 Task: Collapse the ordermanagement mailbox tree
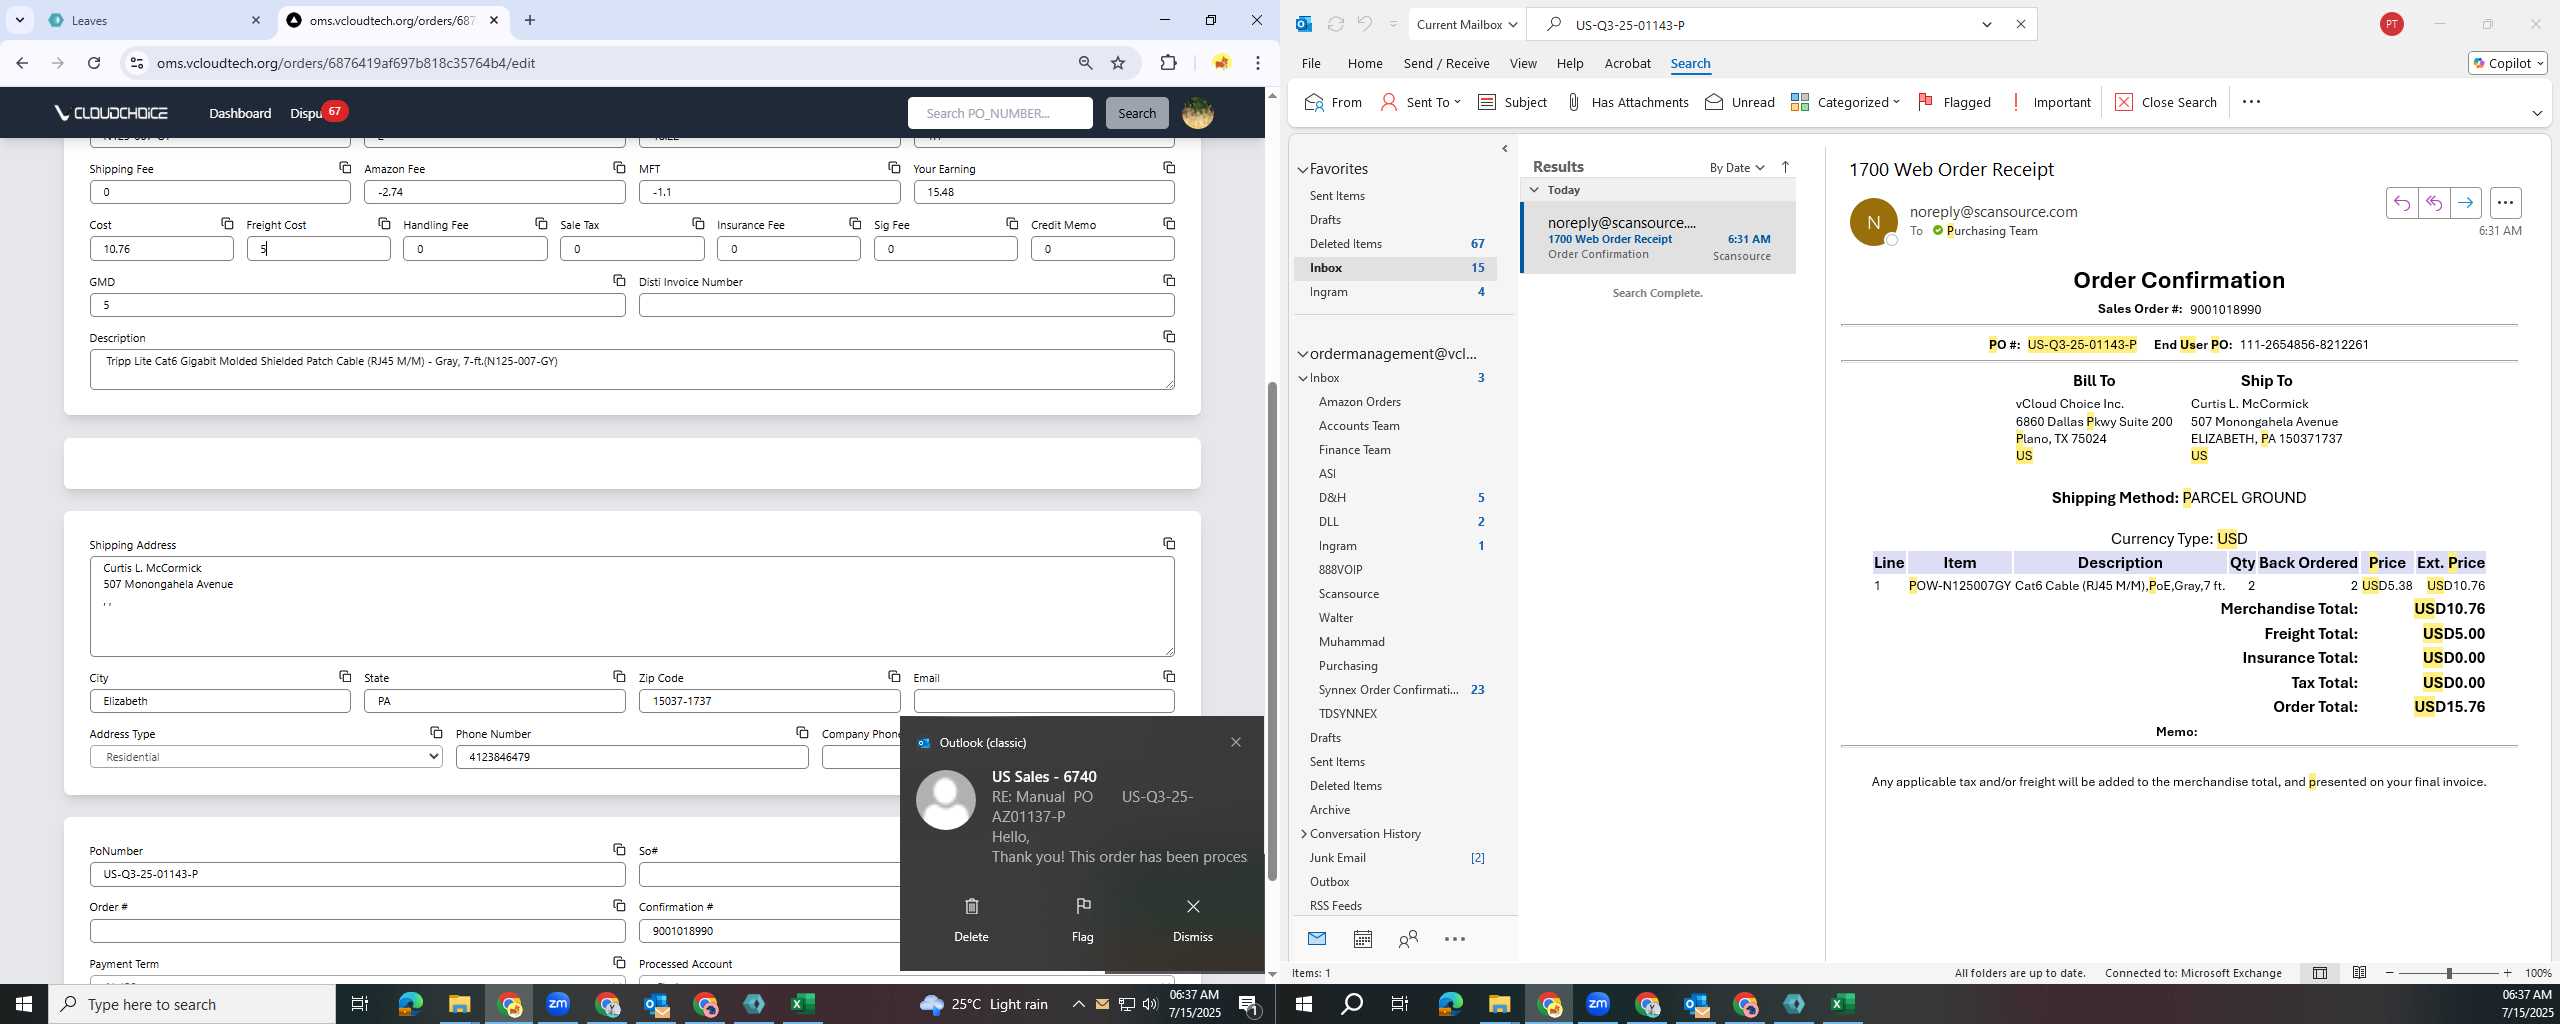pos(1303,354)
